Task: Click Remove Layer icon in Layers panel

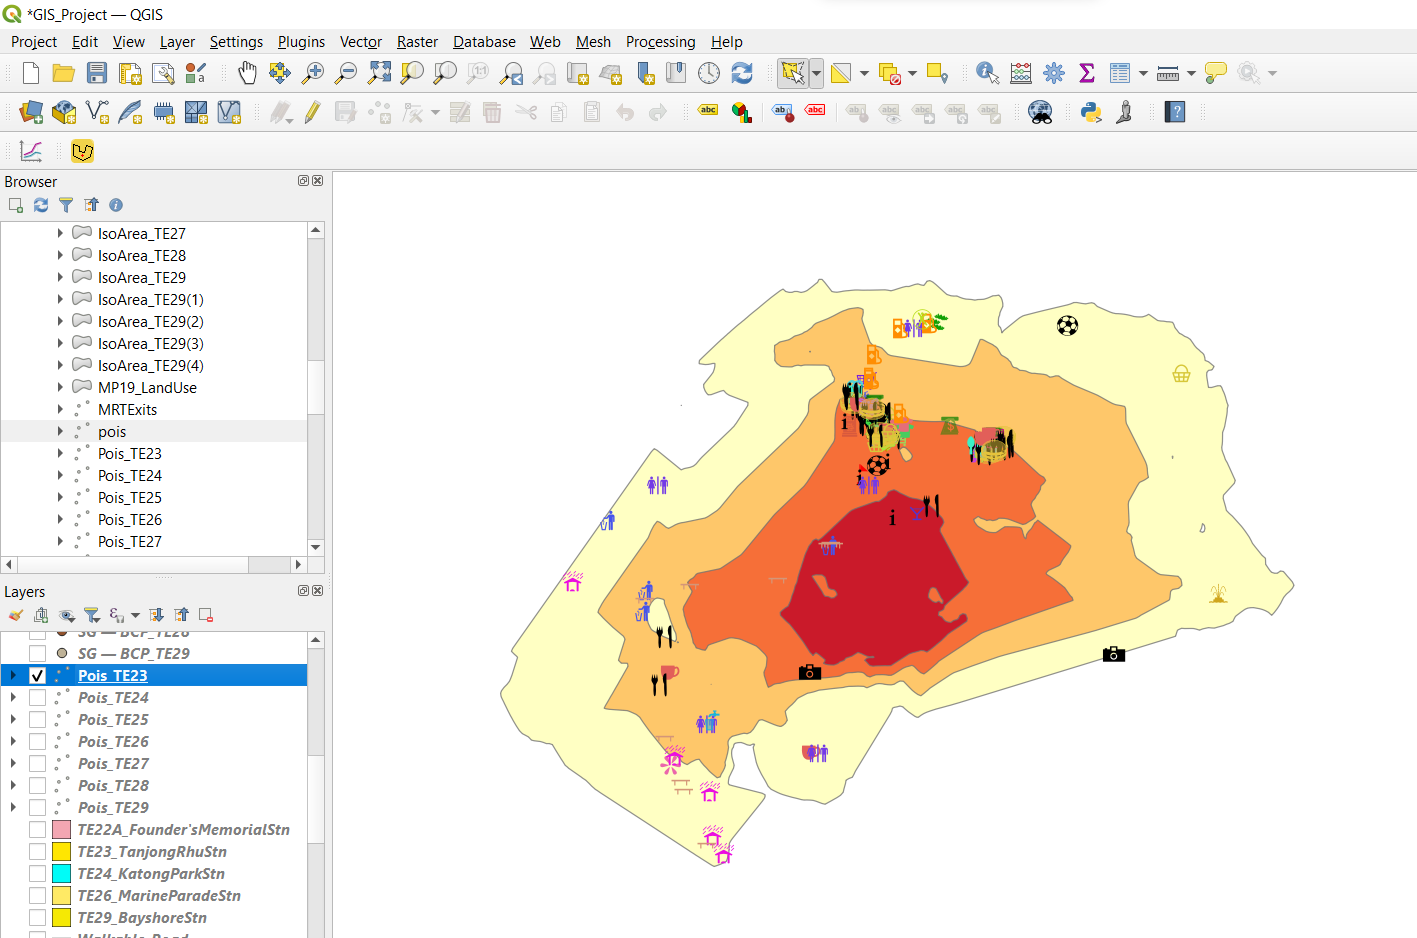Action: coord(206,615)
